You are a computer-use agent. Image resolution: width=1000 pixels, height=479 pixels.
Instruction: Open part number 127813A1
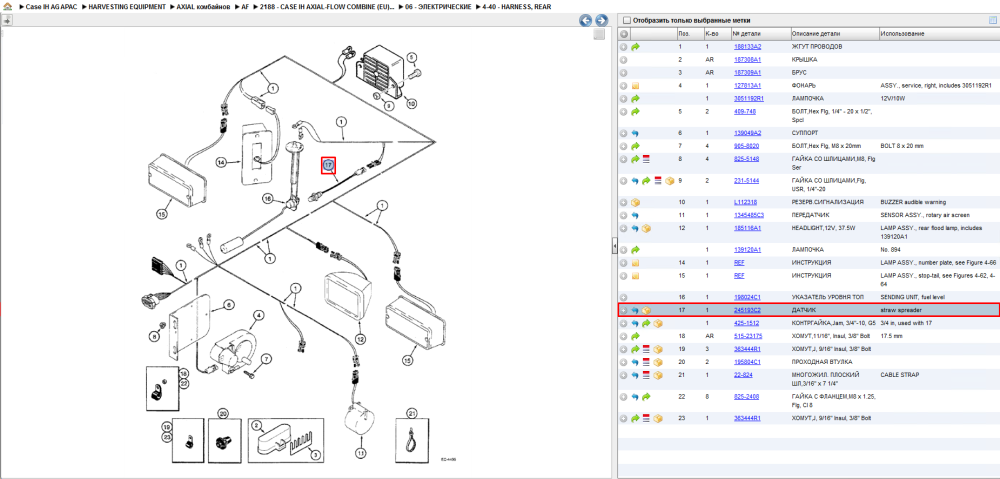coord(747,85)
